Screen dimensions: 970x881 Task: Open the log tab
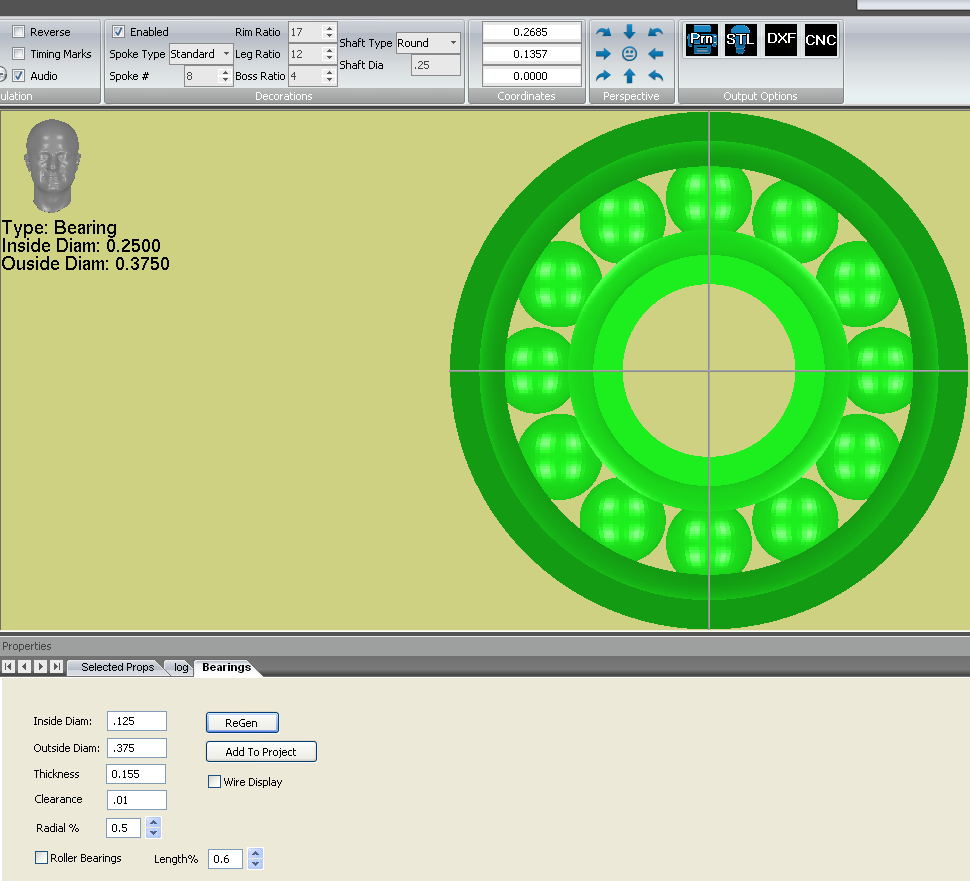pos(180,667)
